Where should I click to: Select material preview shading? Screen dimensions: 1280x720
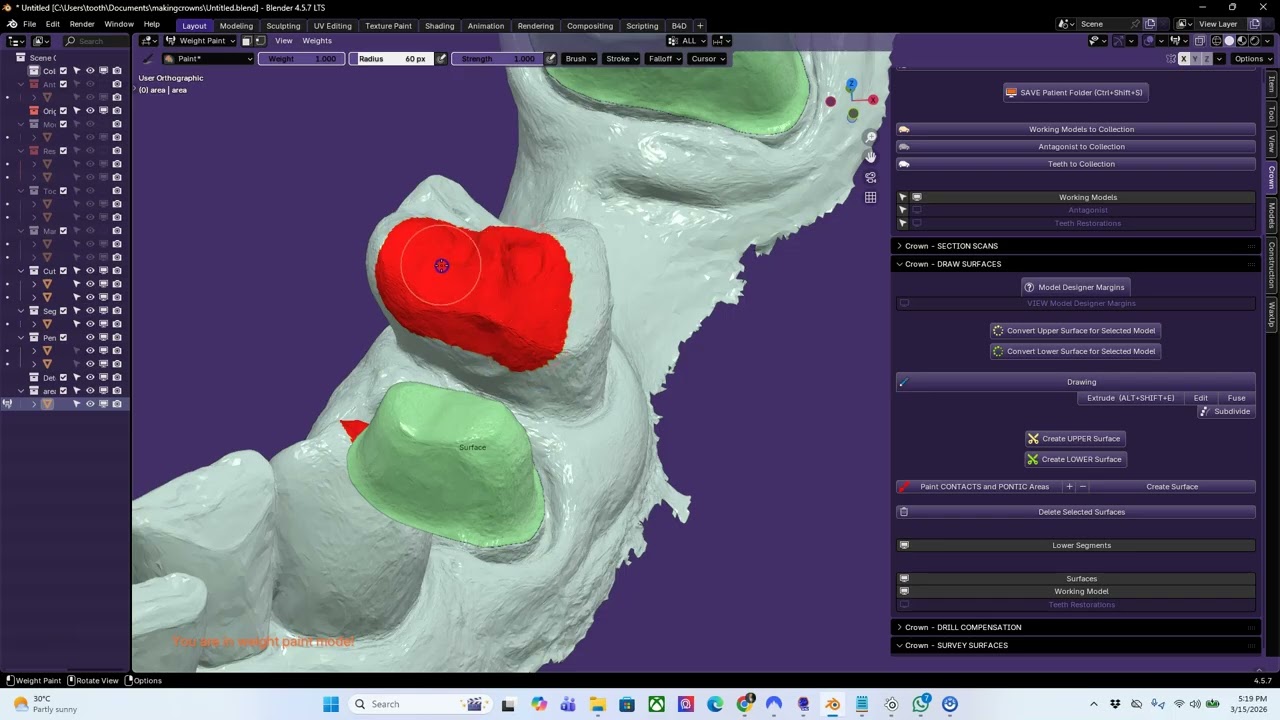click(1241, 41)
